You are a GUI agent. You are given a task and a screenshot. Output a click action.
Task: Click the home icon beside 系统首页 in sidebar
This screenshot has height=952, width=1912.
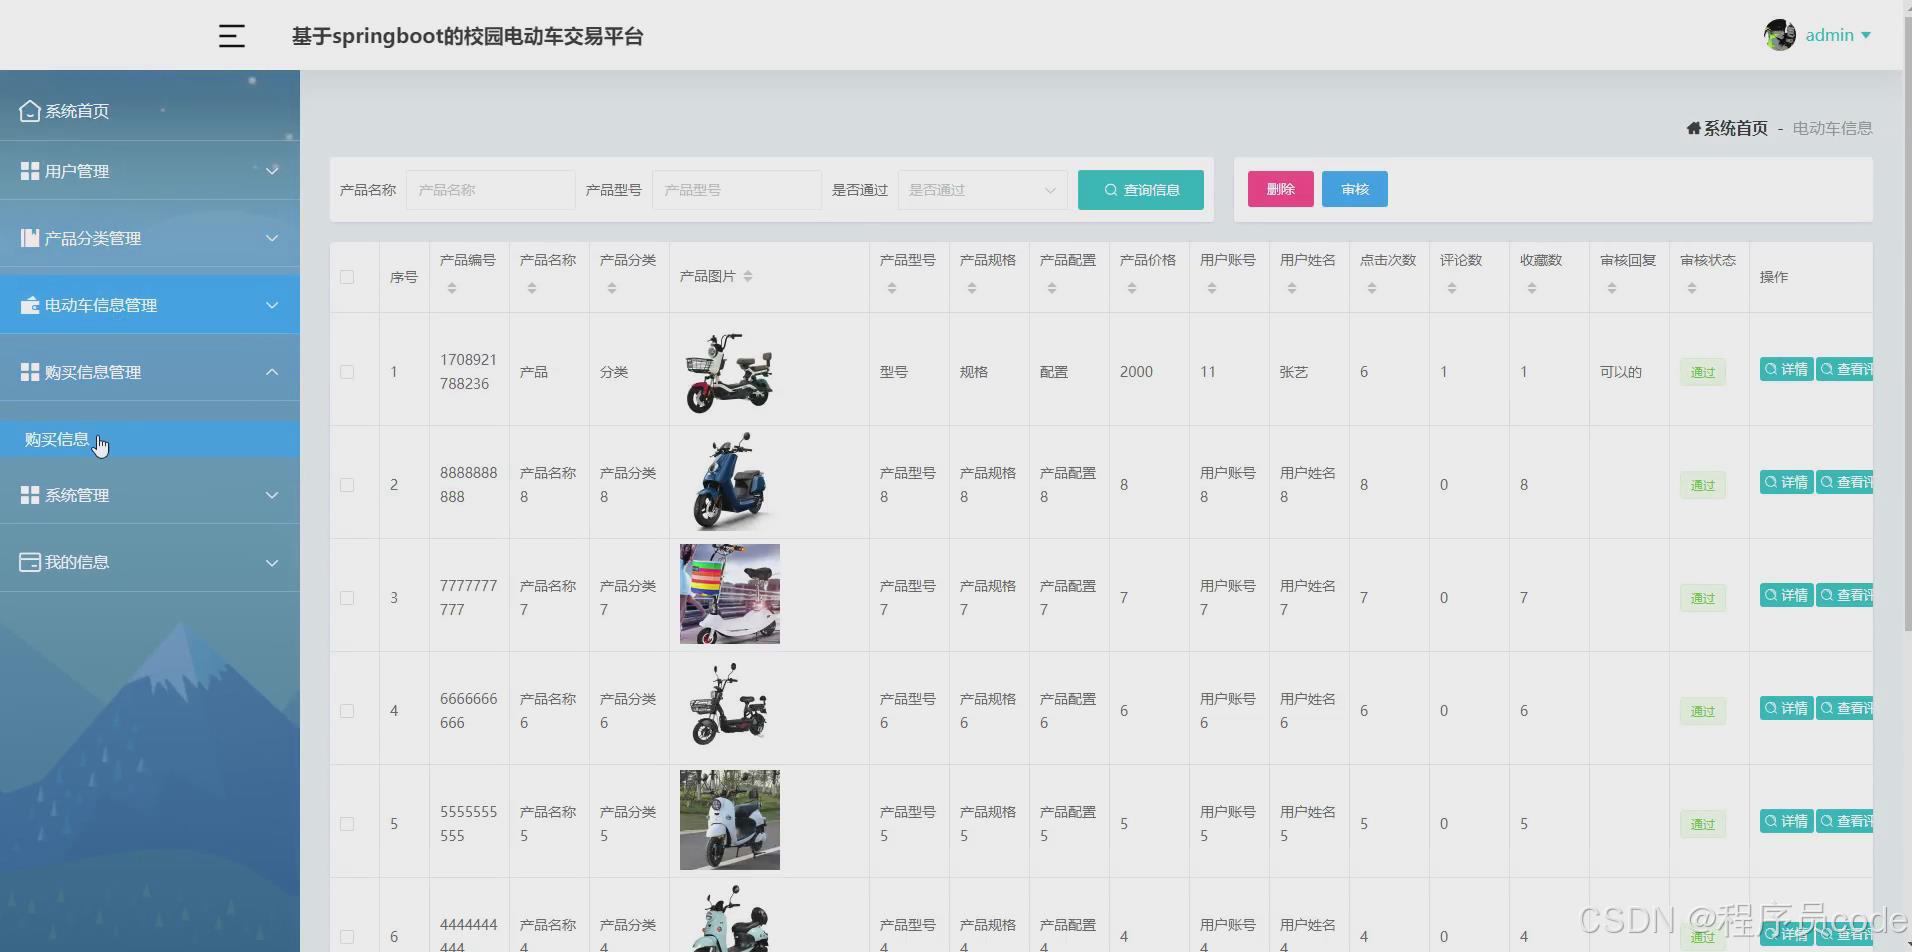pyautogui.click(x=30, y=110)
